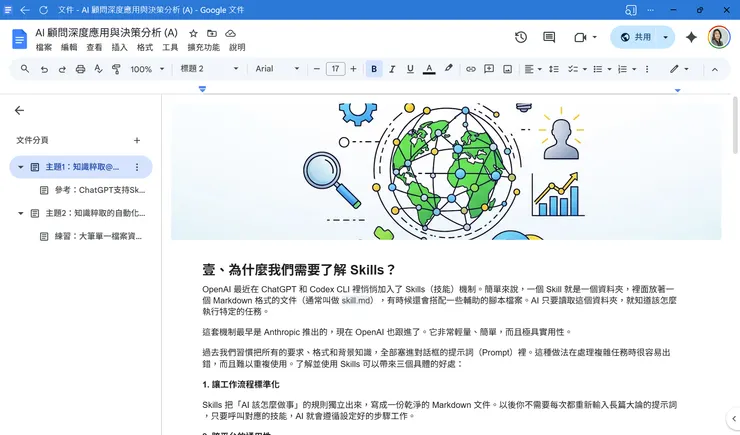740x435 pixels.
Task: Open Google account avatar
Action: click(x=719, y=37)
